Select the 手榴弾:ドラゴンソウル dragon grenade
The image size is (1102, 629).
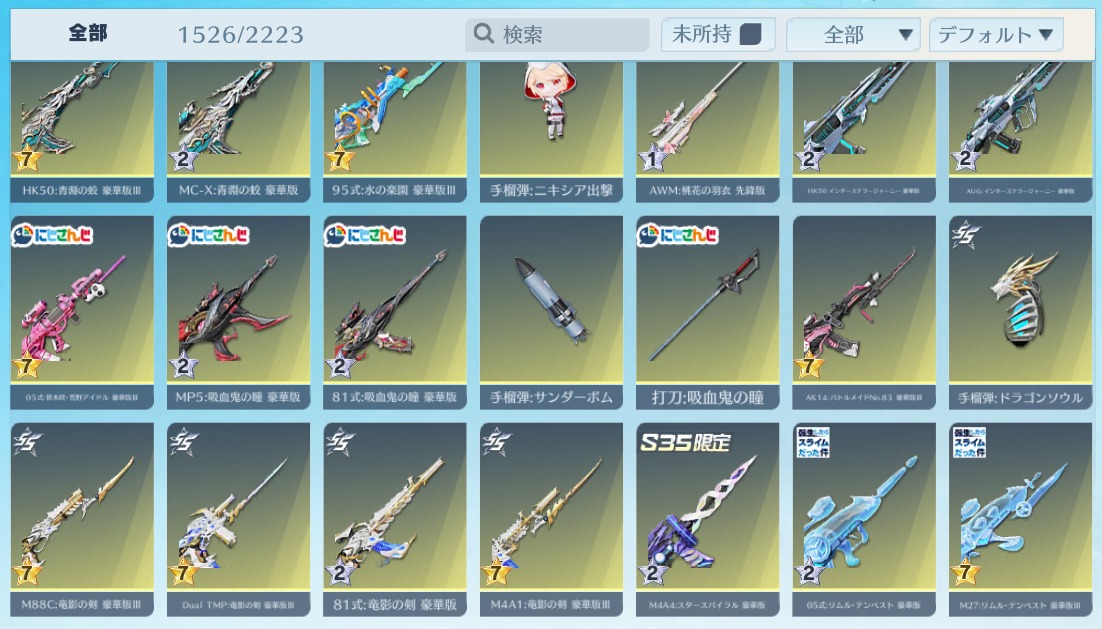click(x=1020, y=313)
